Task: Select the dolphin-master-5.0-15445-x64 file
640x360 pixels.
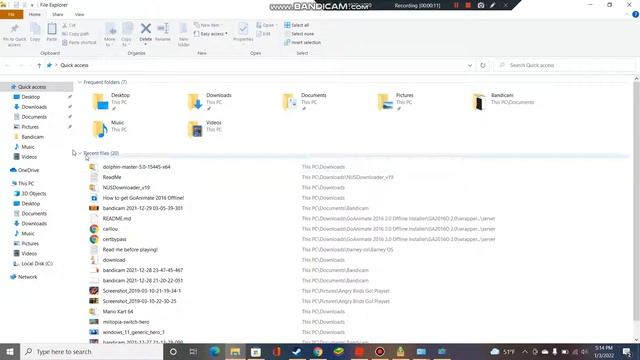Action: [136, 167]
